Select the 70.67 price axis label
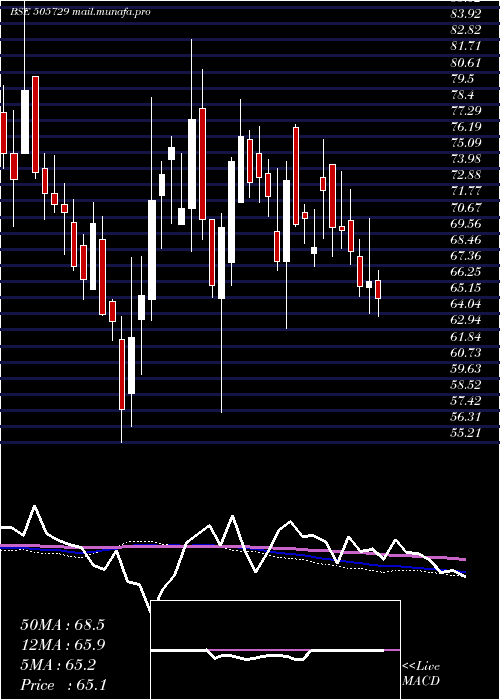Screen dimensions: 500x700 466,207
